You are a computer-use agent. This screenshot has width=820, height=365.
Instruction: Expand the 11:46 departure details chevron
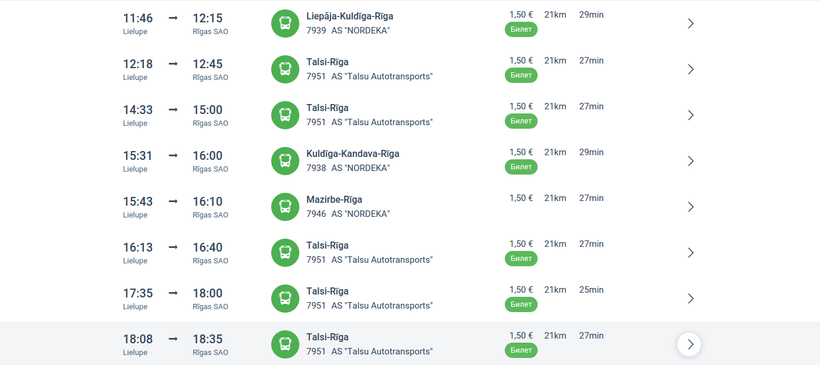[690, 24]
